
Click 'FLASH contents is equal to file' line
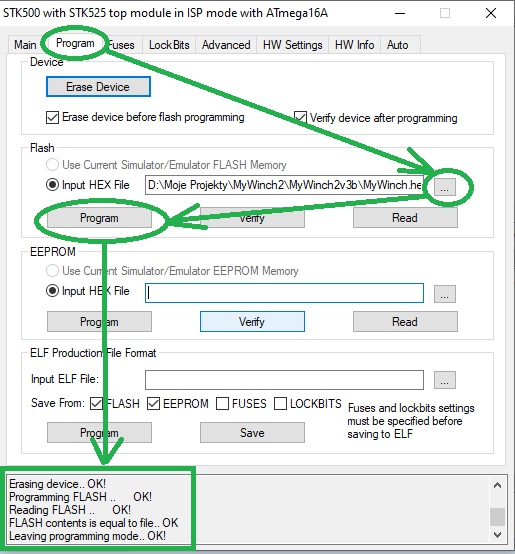[94, 523]
